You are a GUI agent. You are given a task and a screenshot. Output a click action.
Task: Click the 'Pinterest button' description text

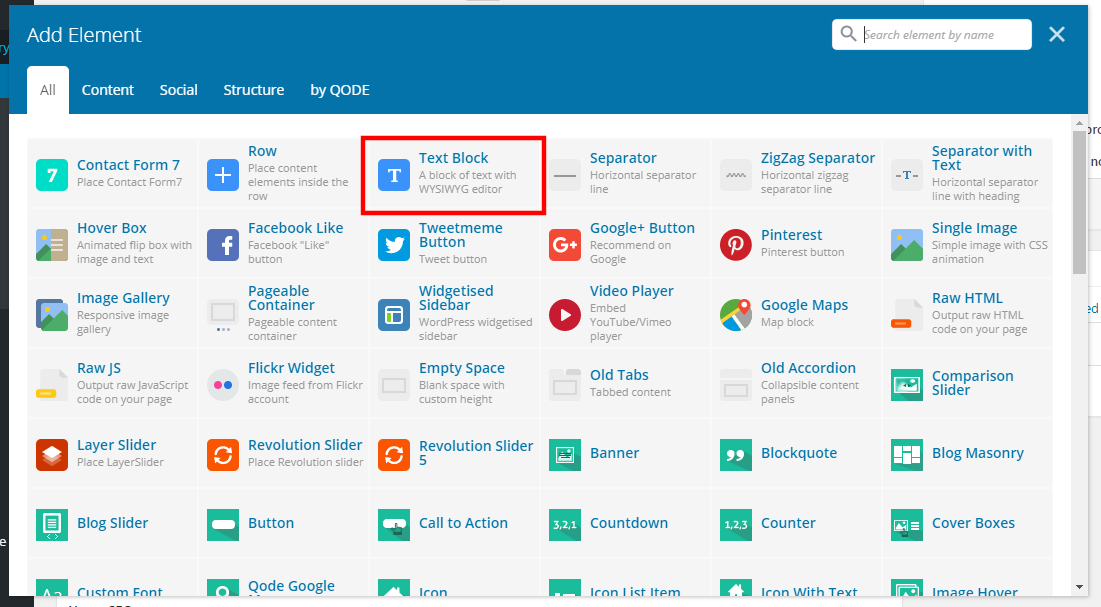(x=803, y=252)
